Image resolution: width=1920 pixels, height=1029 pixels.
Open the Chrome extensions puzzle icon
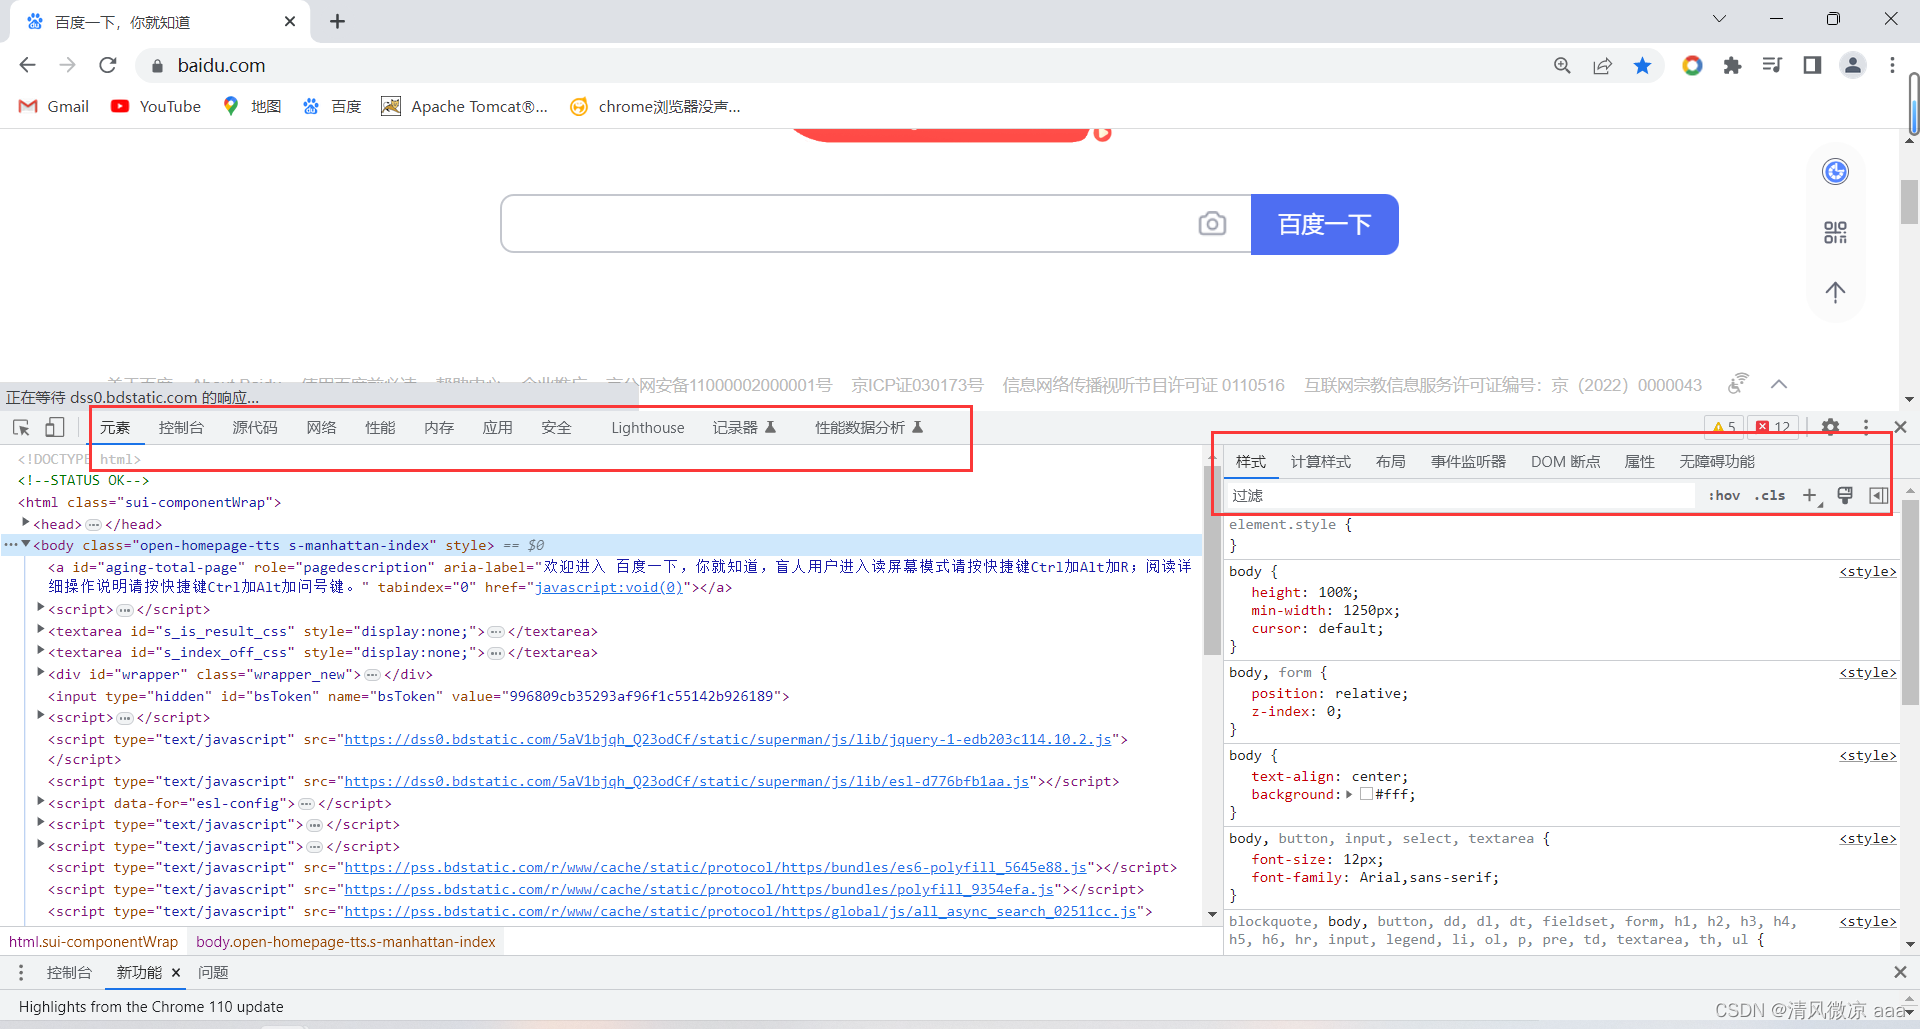[1733, 65]
